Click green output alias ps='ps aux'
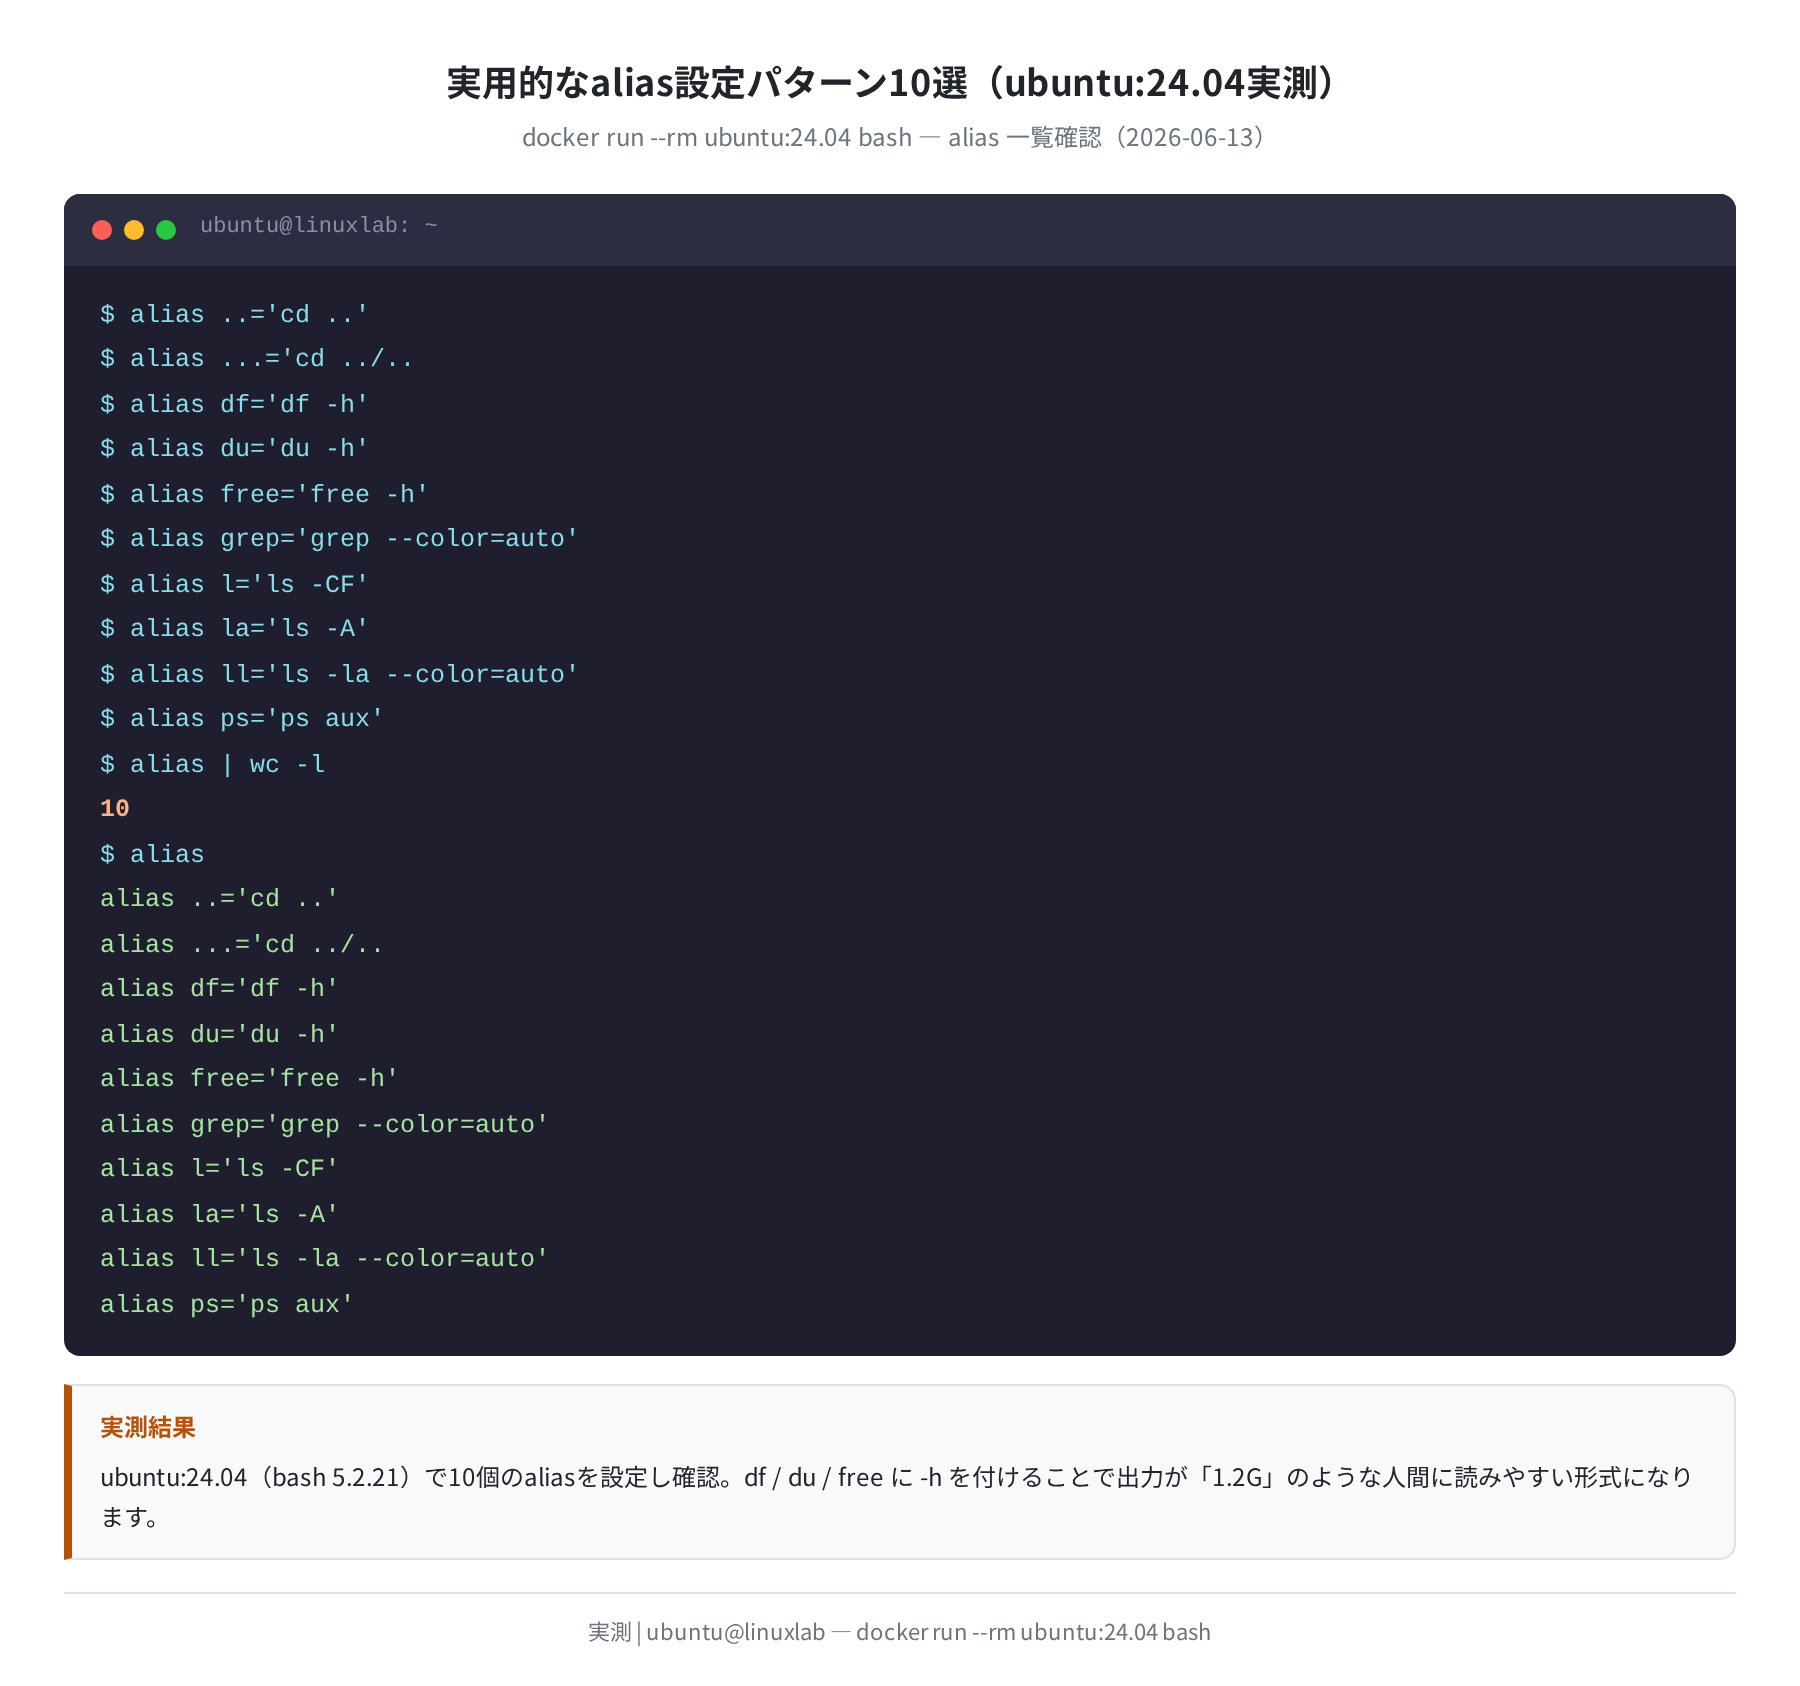The image size is (1800, 1686). [x=227, y=1304]
